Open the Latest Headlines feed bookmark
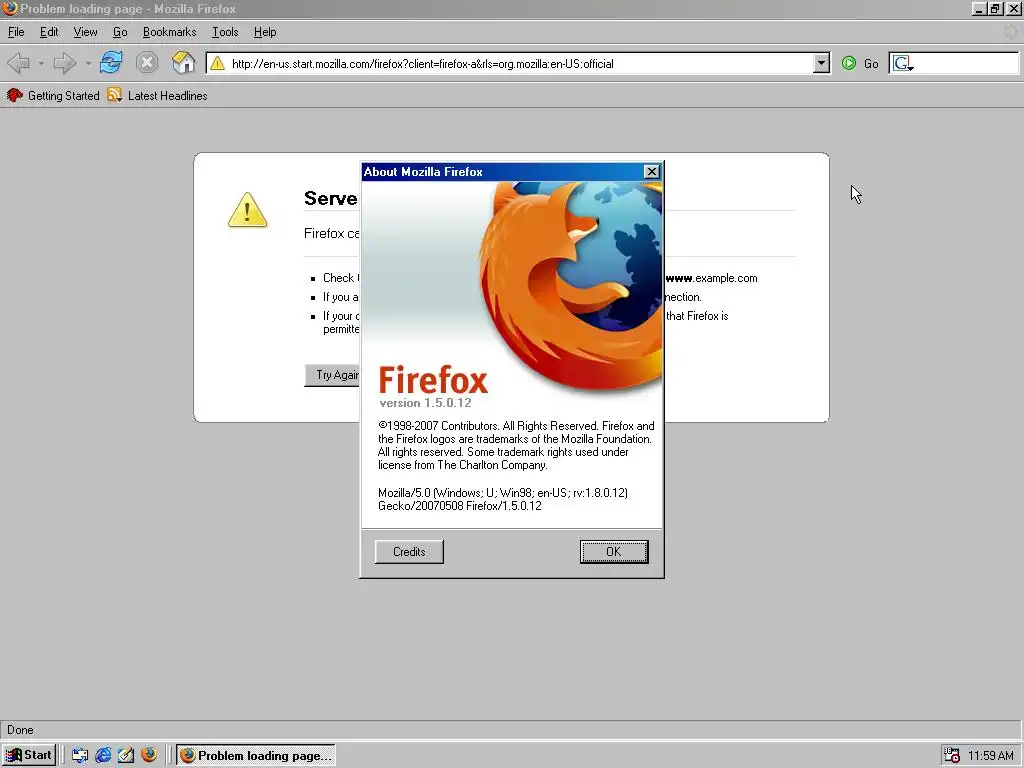Screen dimensions: 1024x768 (157, 95)
